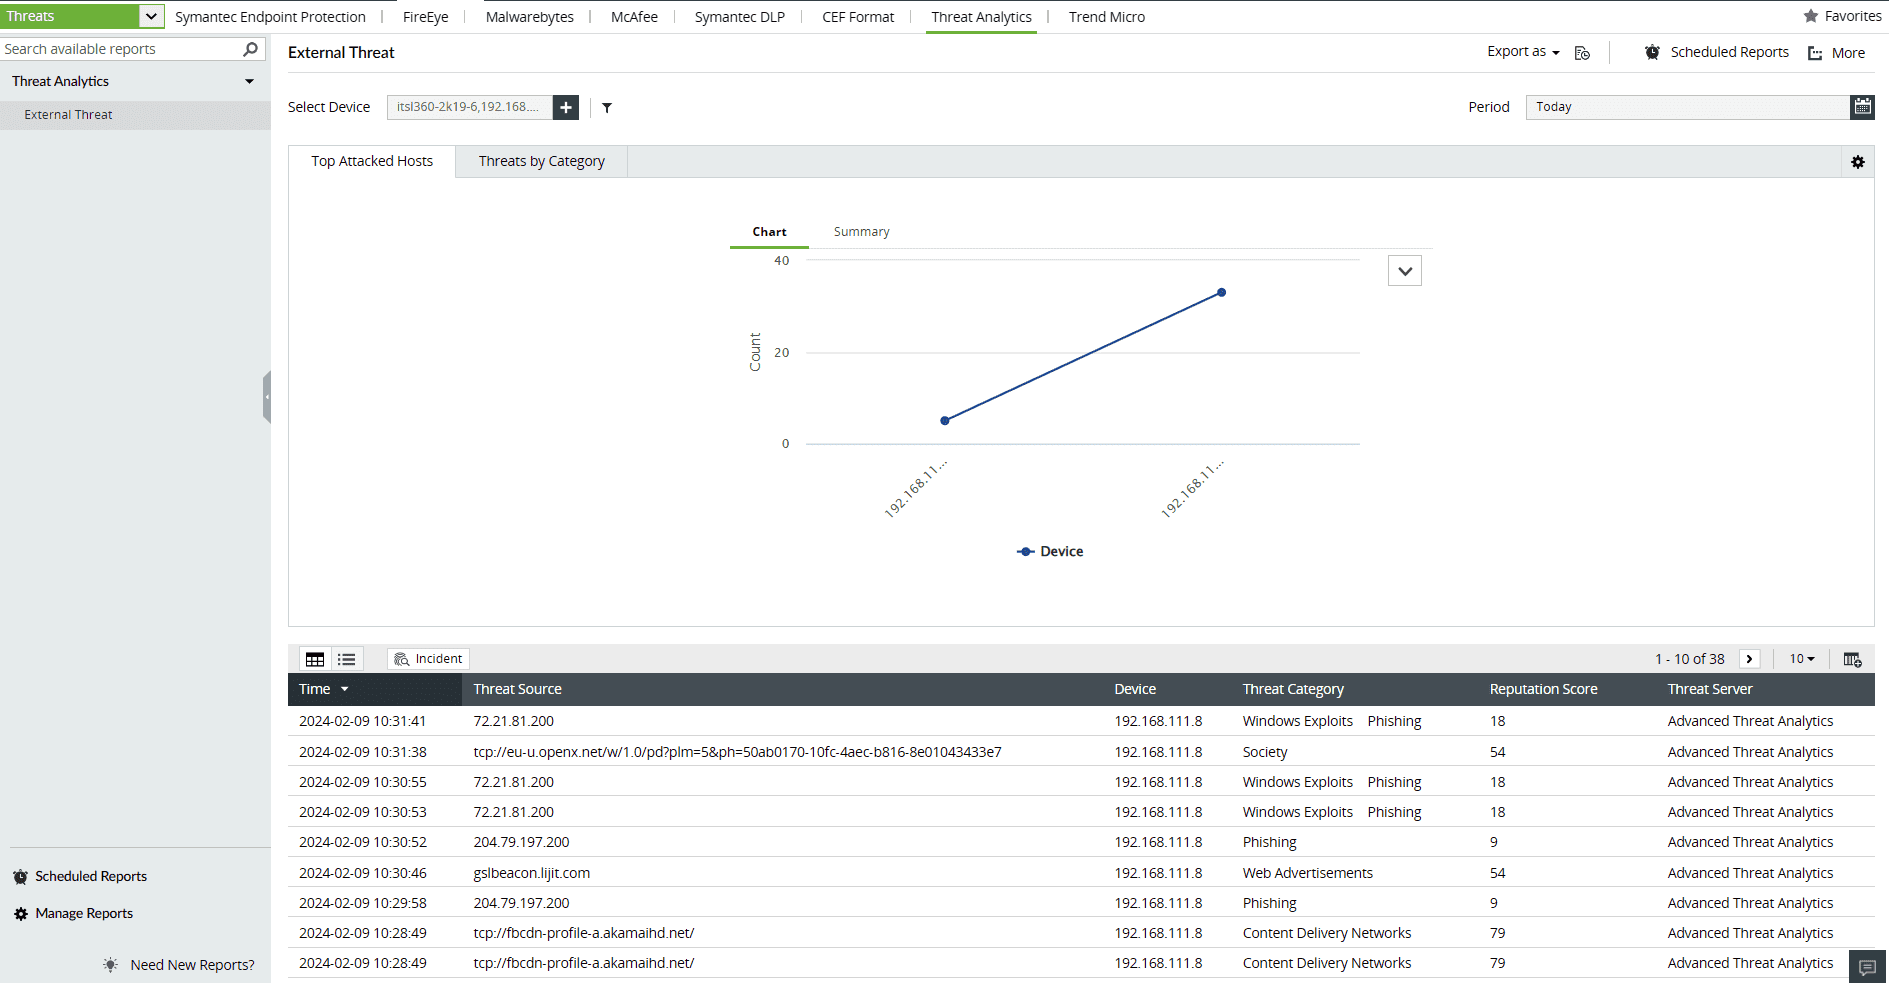Switch to list view in the threat table

[x=346, y=658]
